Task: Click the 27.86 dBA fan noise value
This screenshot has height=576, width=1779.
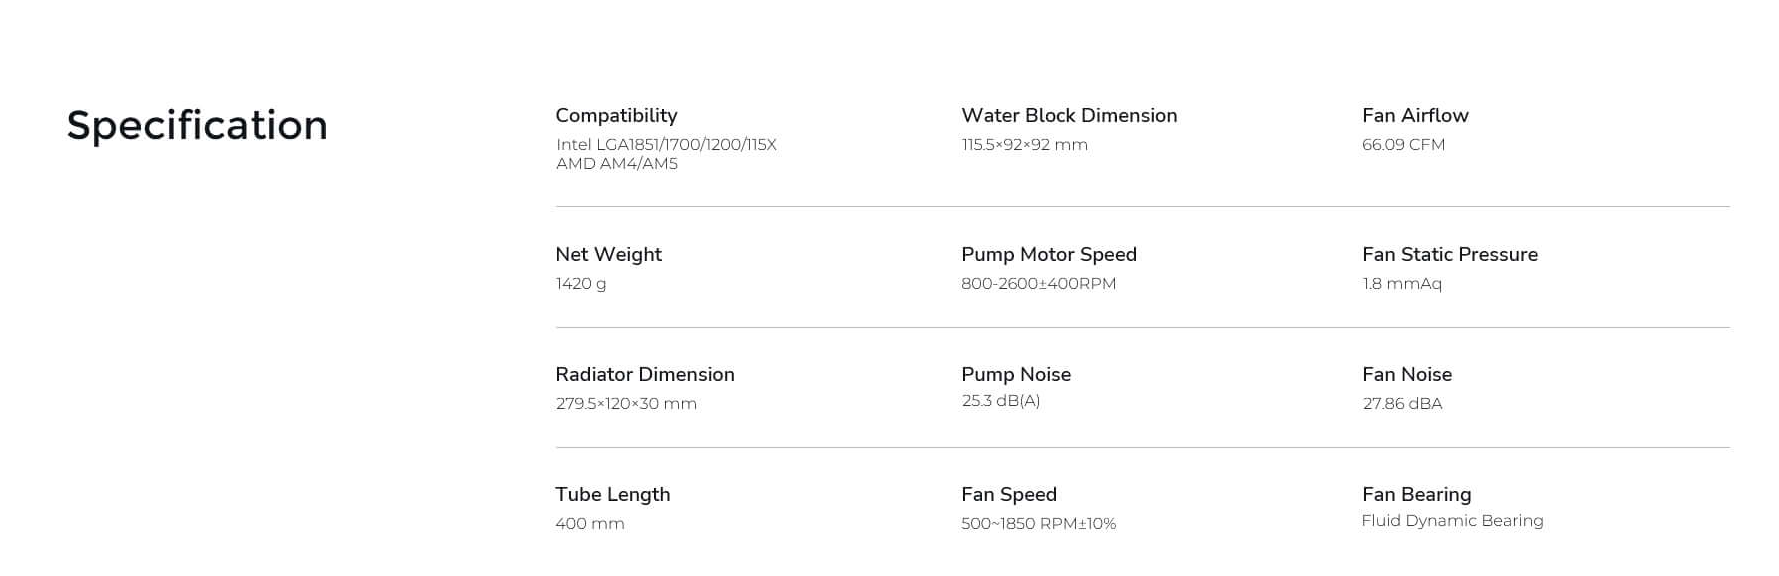Action: tap(1402, 404)
